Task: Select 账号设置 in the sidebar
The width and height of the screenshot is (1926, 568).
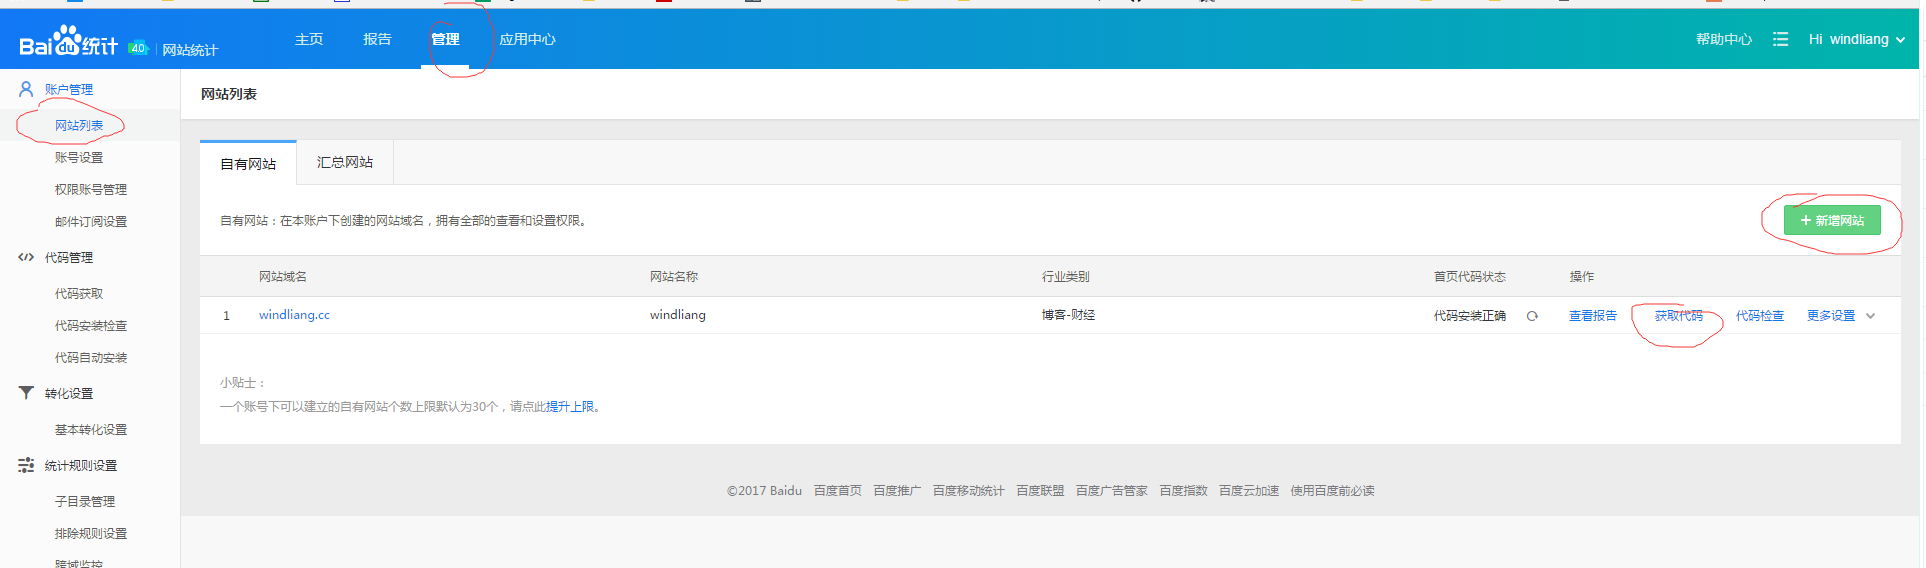Action: 79,157
